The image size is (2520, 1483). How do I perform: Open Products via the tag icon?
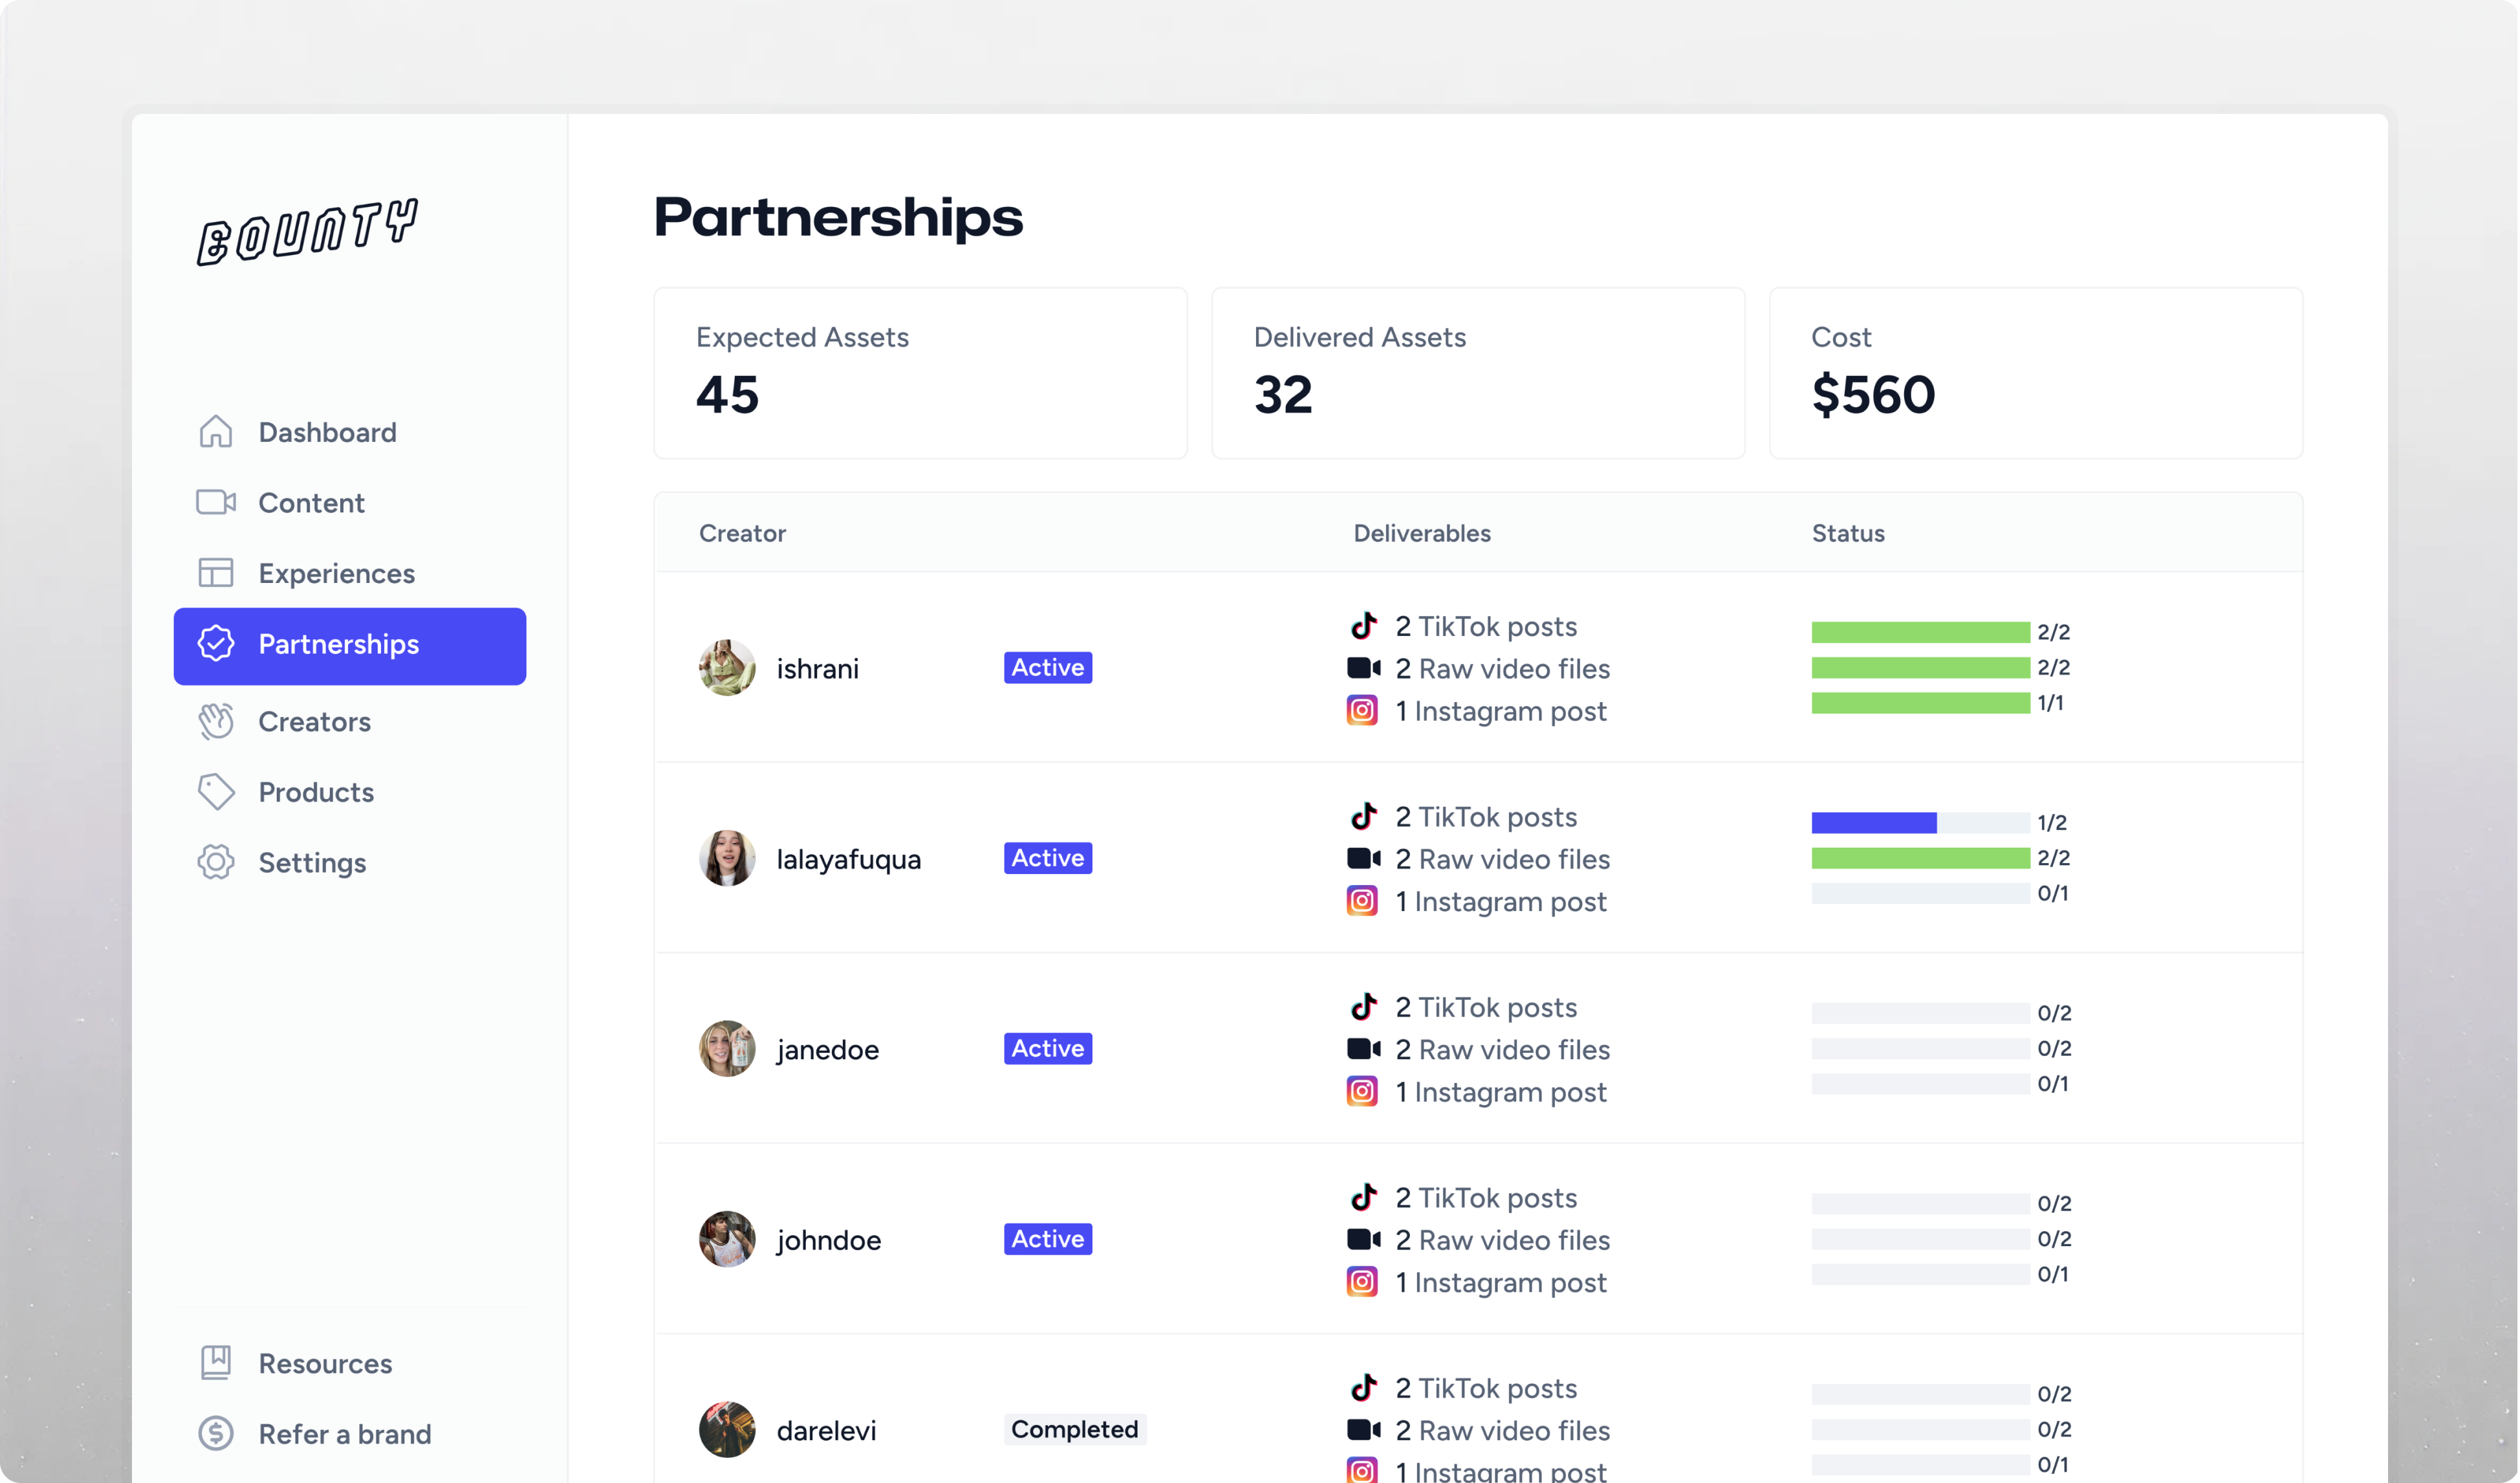(215, 791)
